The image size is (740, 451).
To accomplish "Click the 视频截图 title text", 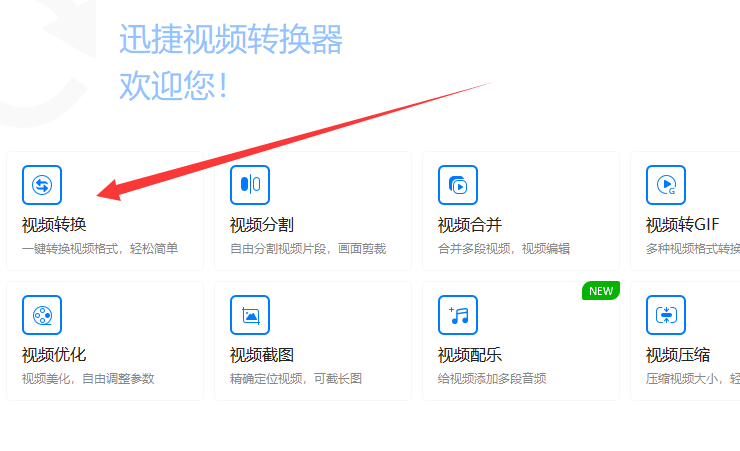I will pos(262,355).
